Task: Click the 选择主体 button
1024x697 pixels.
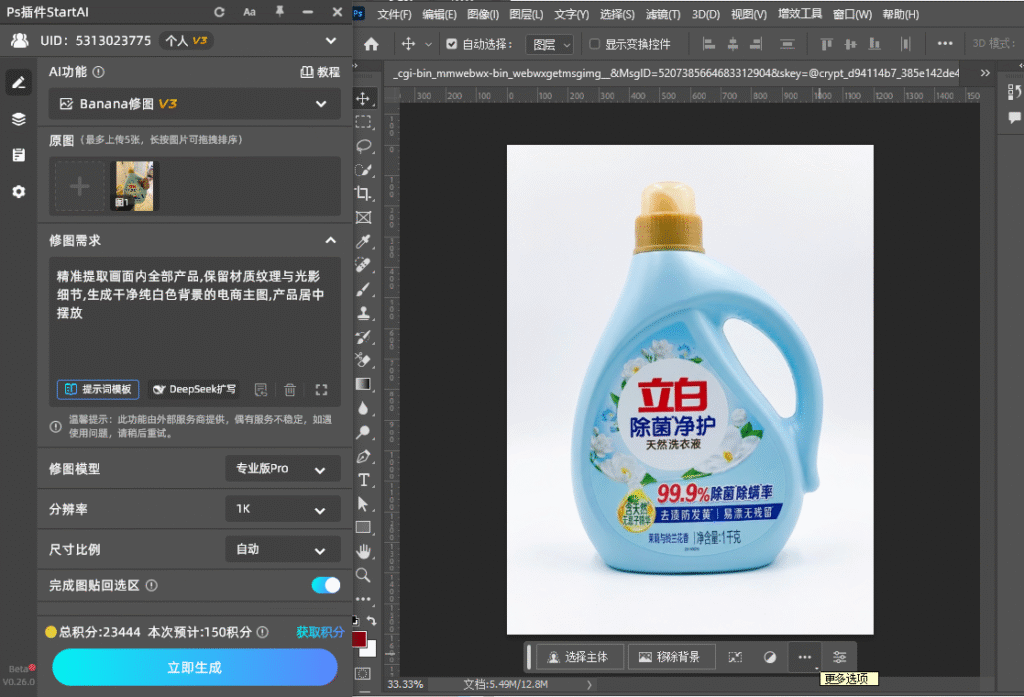Action: (579, 657)
